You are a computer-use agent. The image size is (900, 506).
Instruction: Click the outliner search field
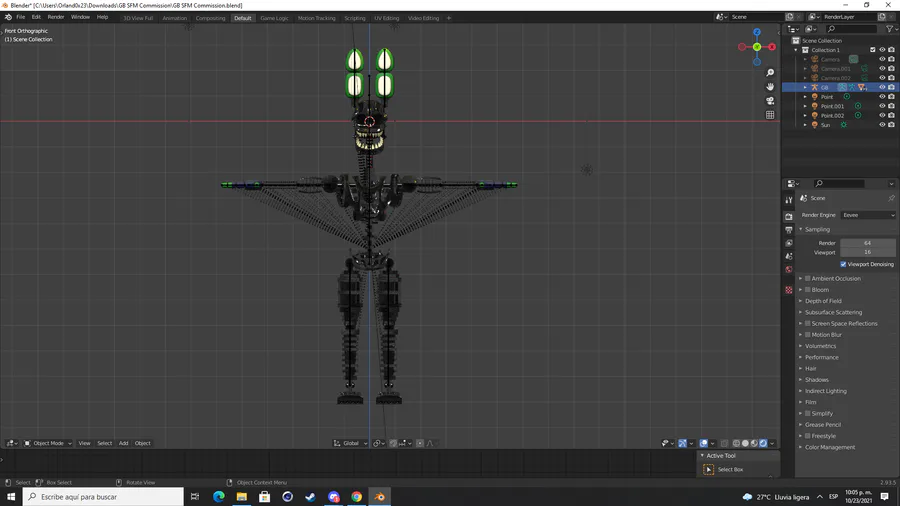coord(852,29)
